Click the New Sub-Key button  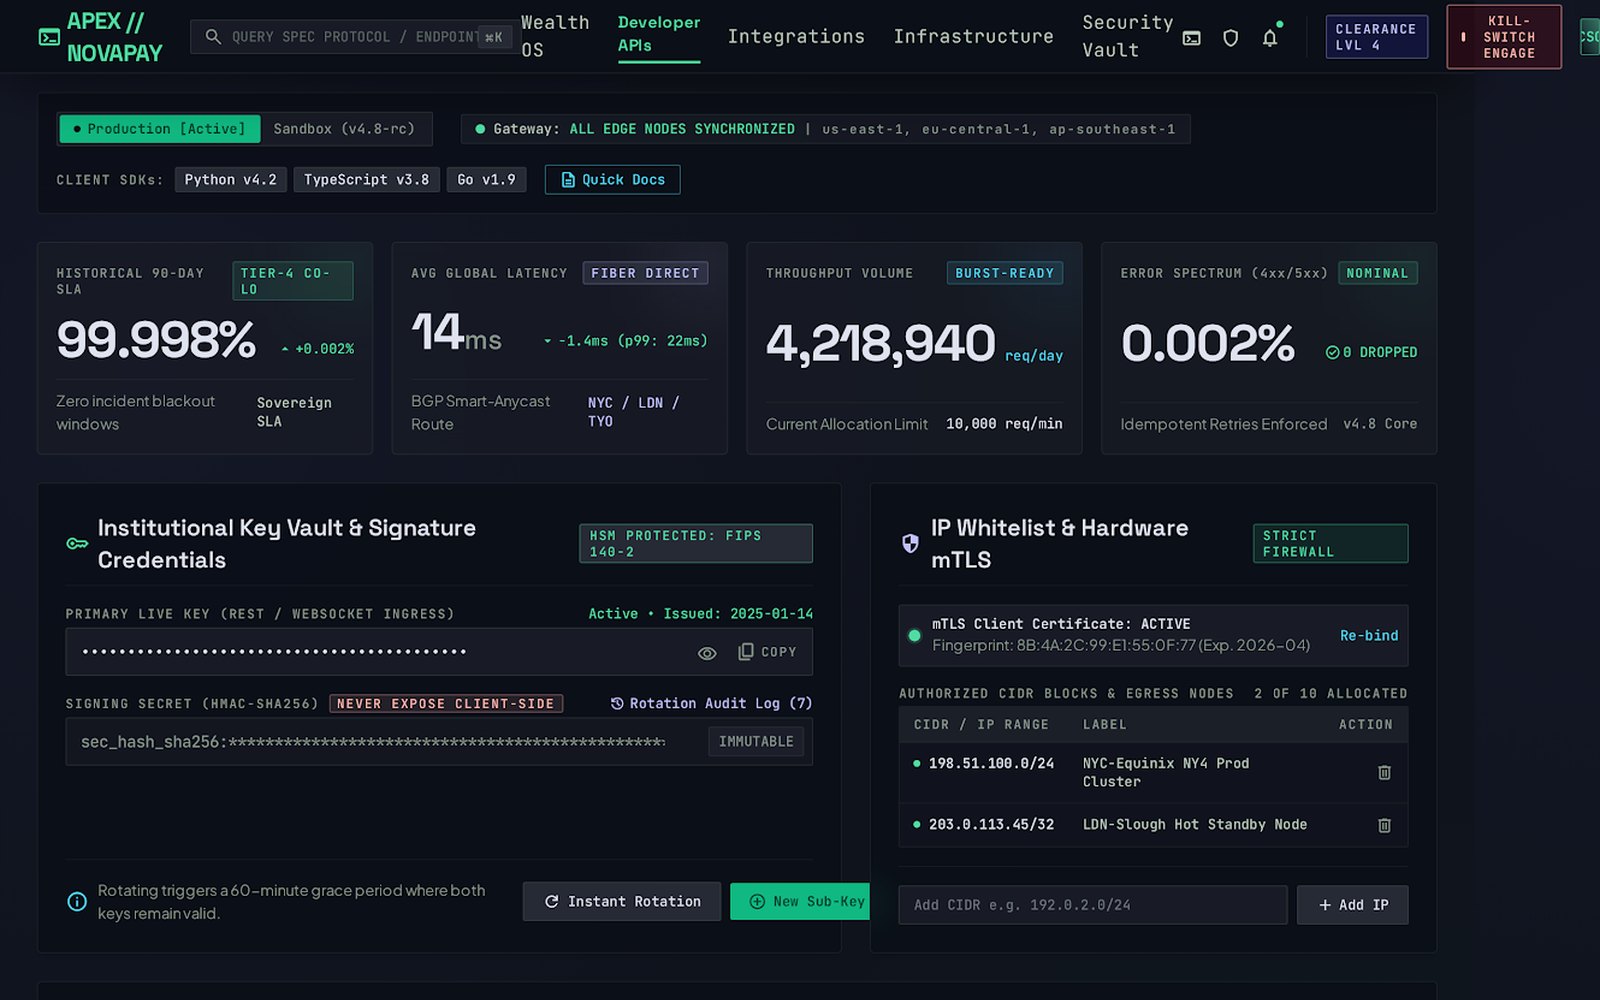click(x=800, y=902)
